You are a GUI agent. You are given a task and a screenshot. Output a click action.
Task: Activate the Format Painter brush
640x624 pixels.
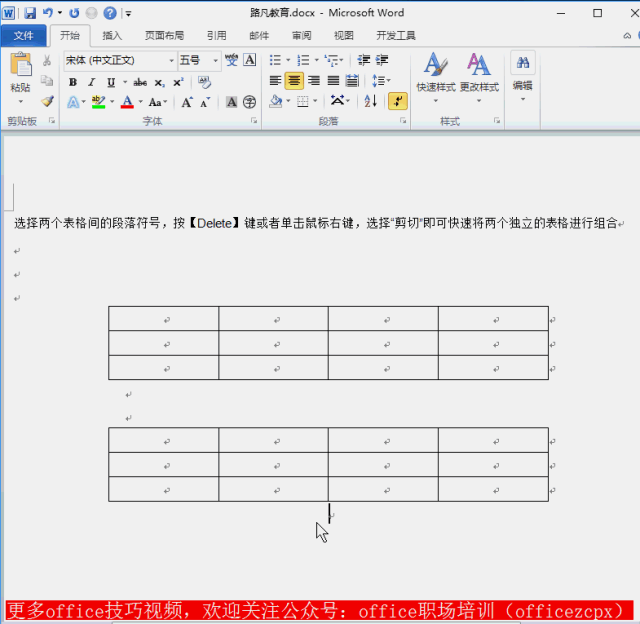(47, 101)
